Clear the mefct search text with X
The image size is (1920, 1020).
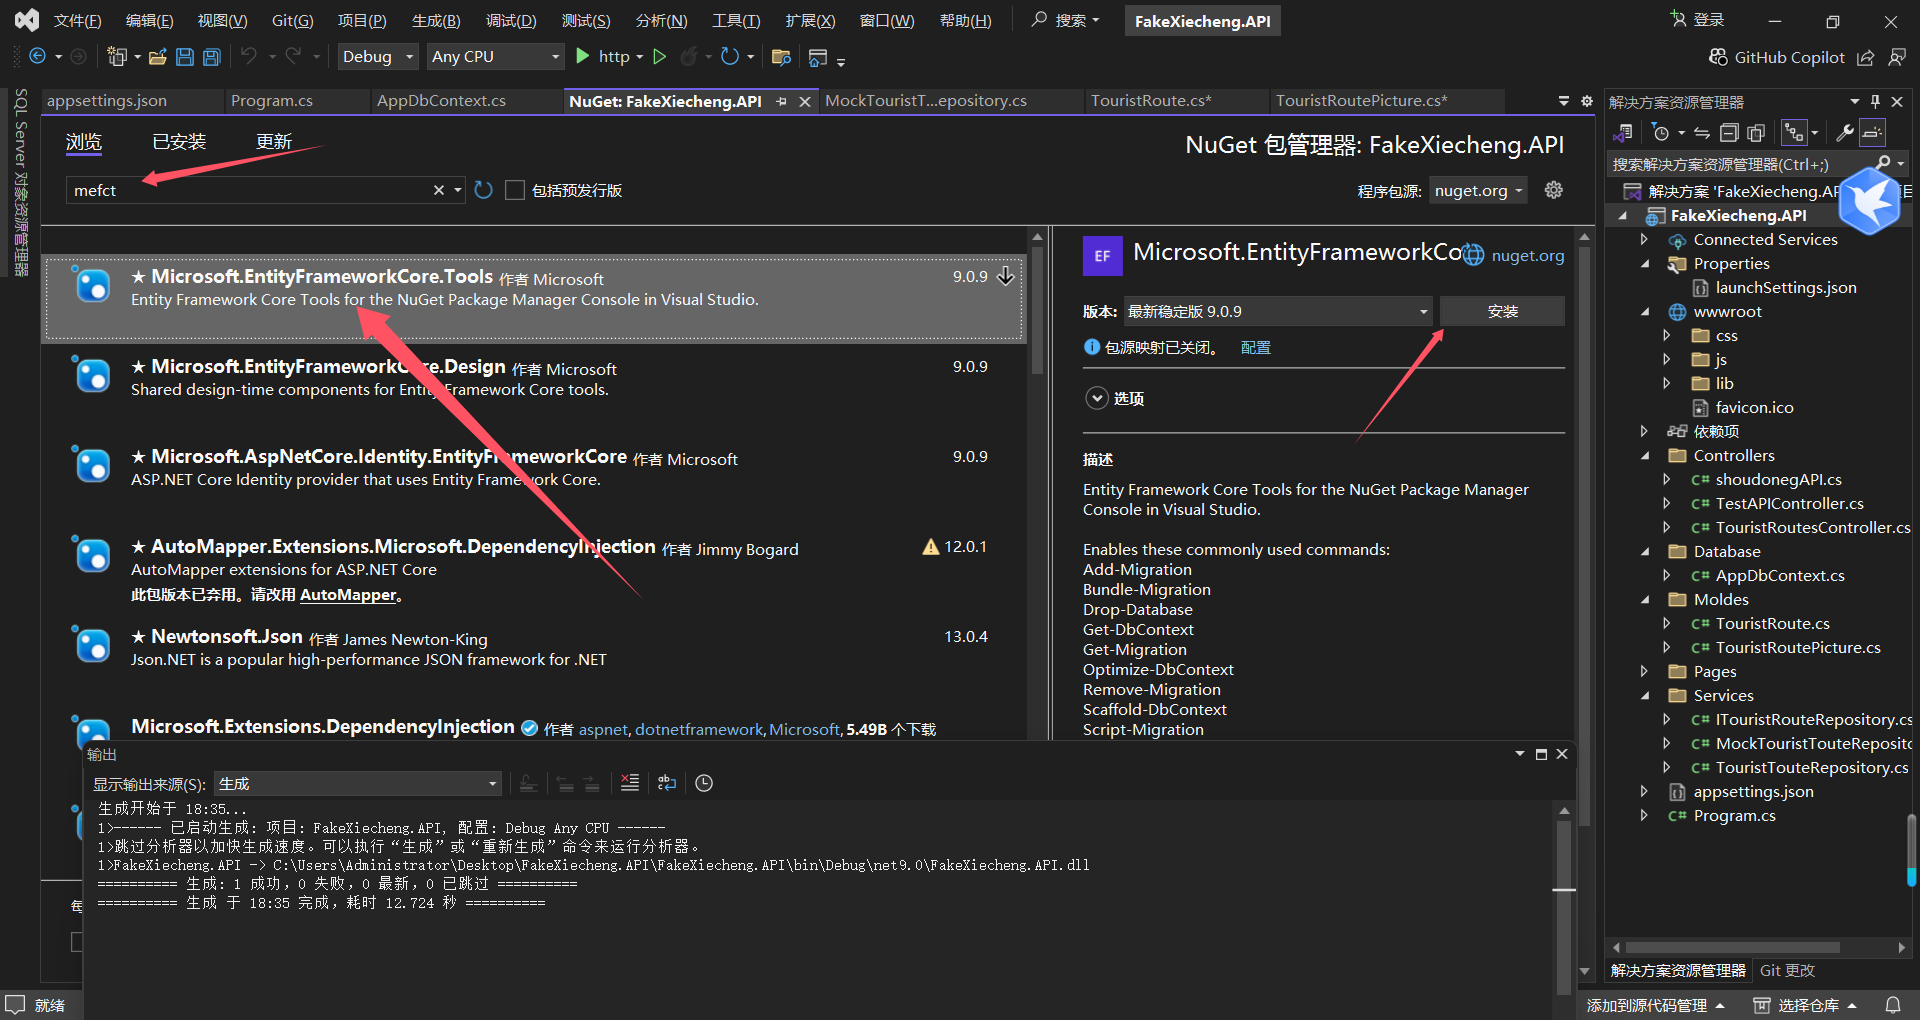pyautogui.click(x=438, y=190)
